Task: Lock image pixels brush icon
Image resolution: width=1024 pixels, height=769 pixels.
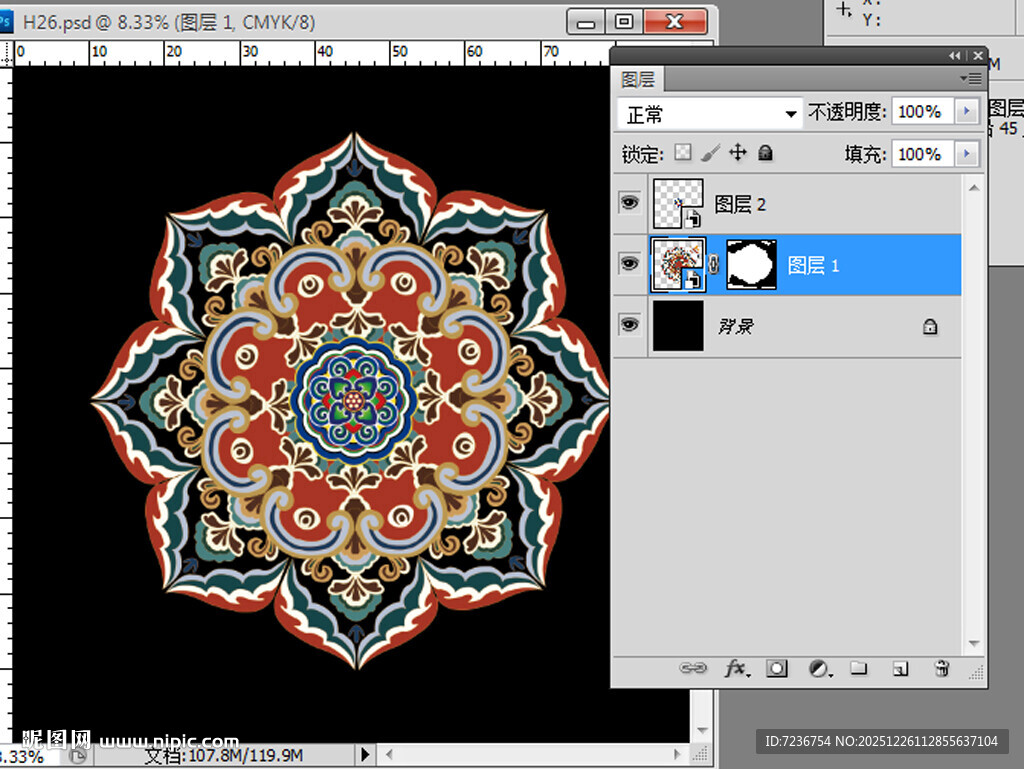Action: [x=710, y=153]
